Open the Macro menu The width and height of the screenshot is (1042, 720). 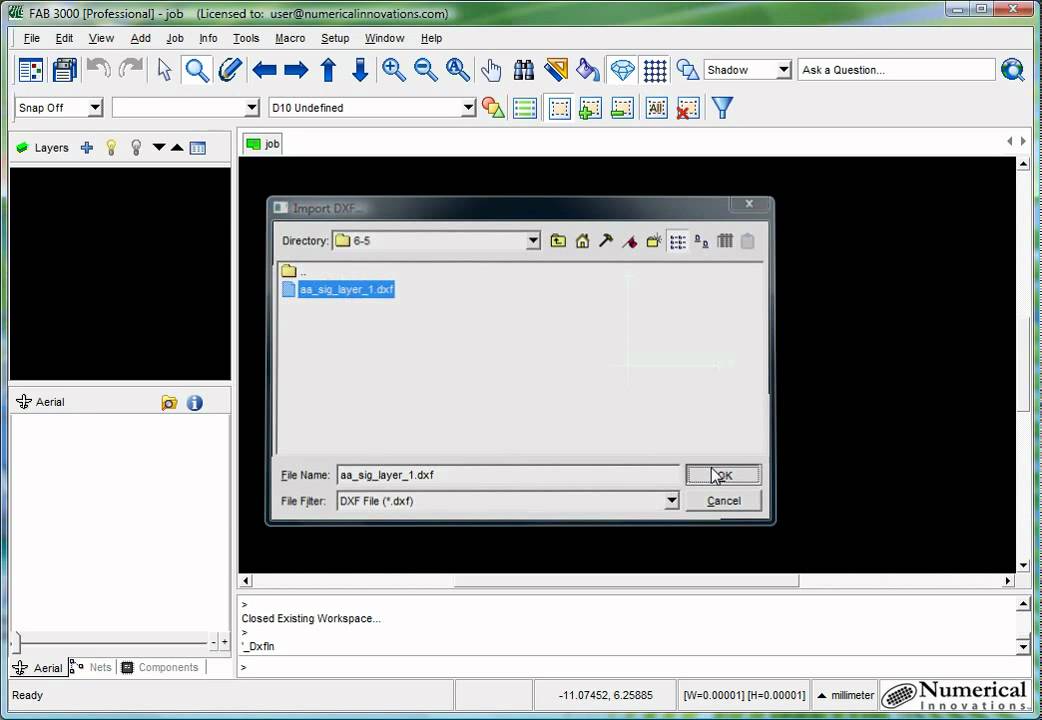pos(290,38)
